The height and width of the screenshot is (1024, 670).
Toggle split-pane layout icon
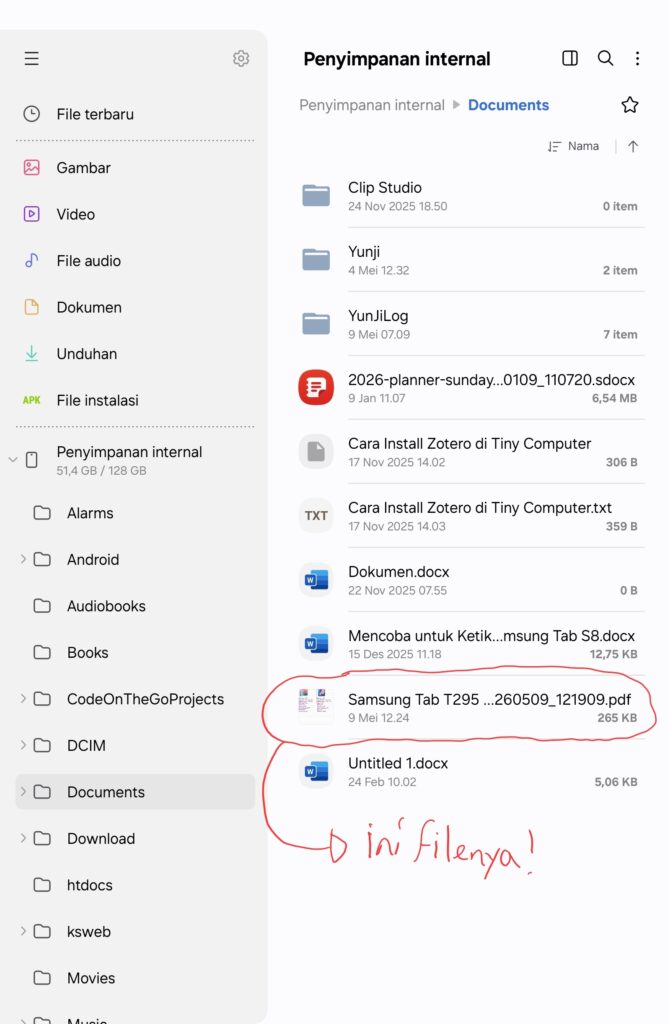coord(570,59)
